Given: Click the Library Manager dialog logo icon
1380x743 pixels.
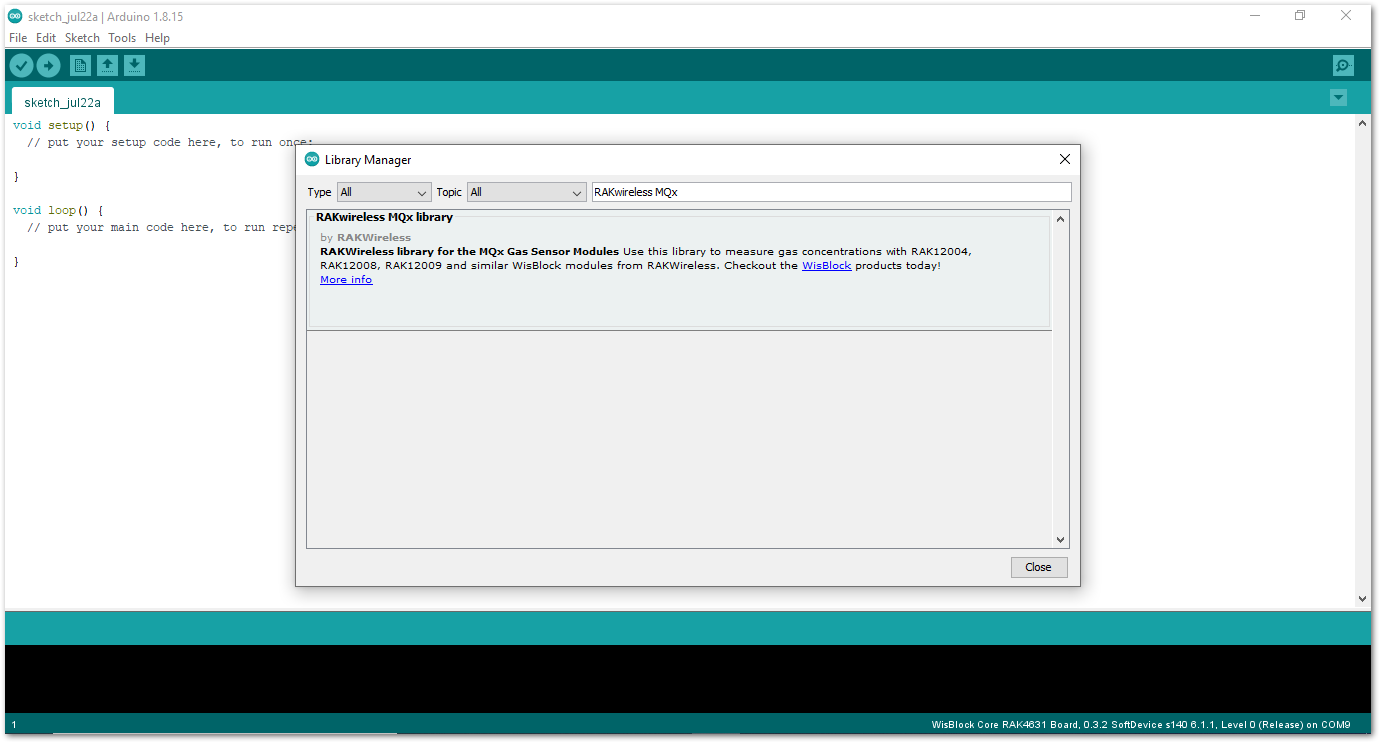Looking at the screenshot, I should pyautogui.click(x=312, y=159).
